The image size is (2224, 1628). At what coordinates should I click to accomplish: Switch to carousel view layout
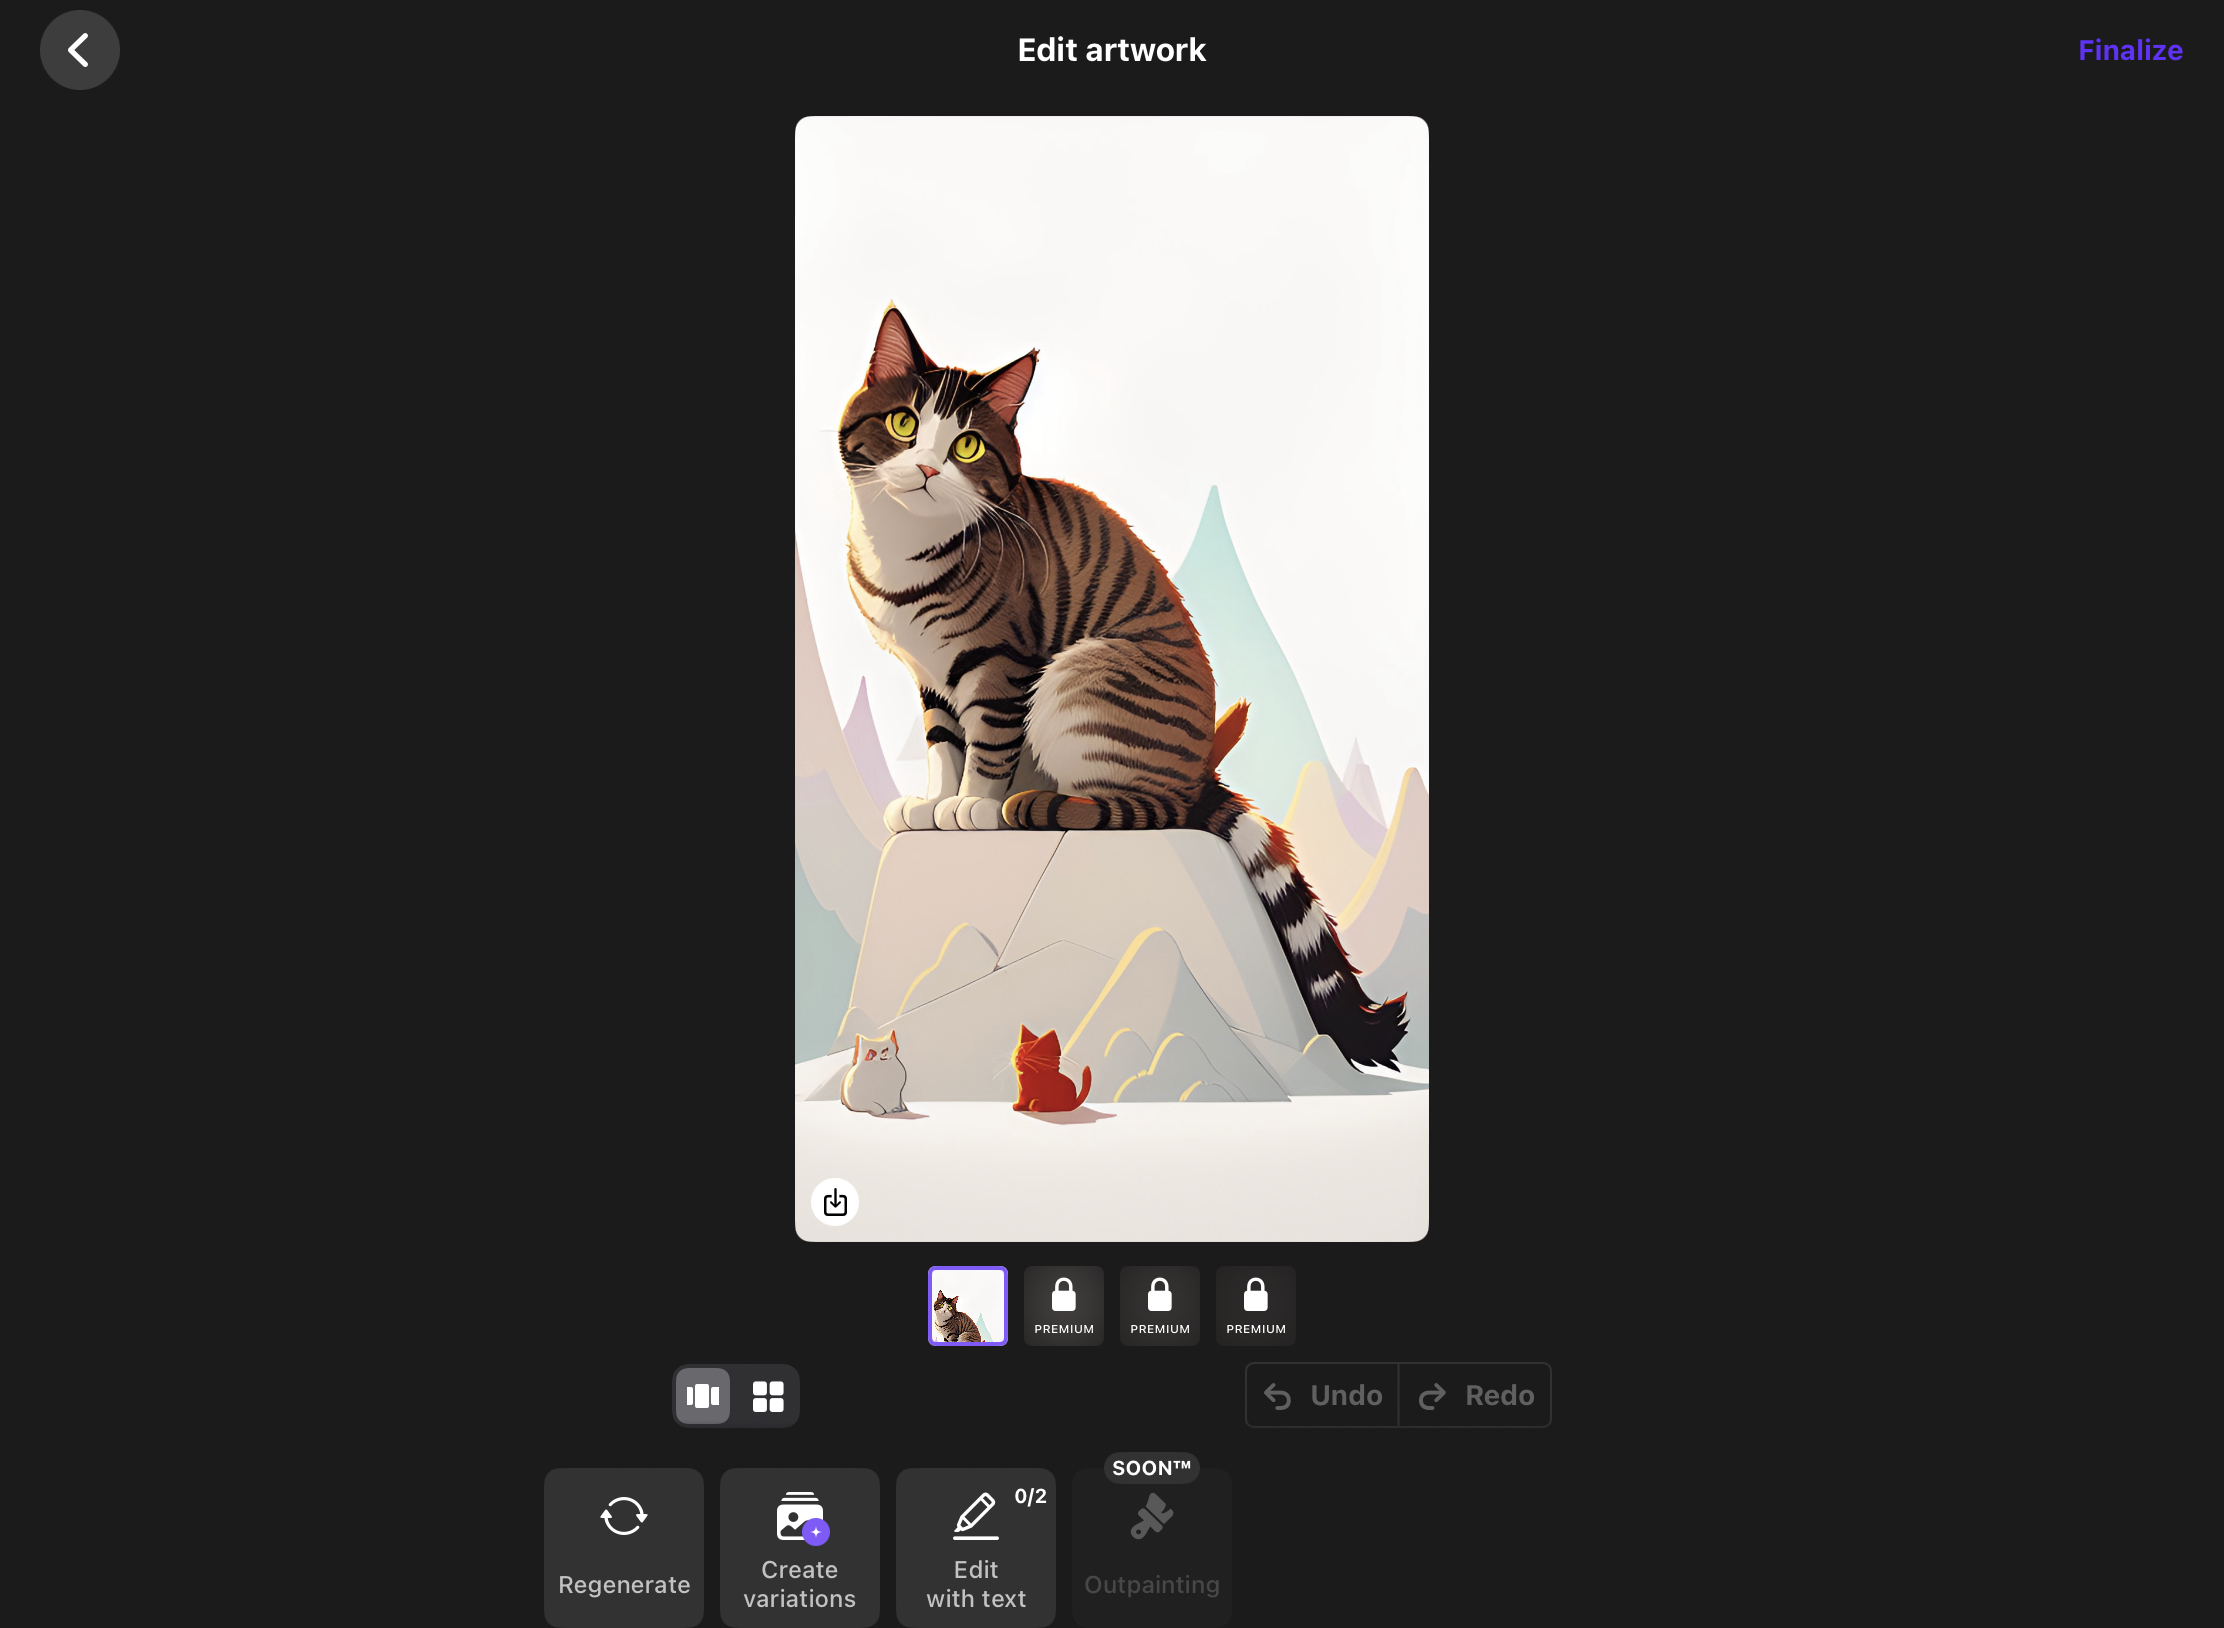coord(703,1395)
